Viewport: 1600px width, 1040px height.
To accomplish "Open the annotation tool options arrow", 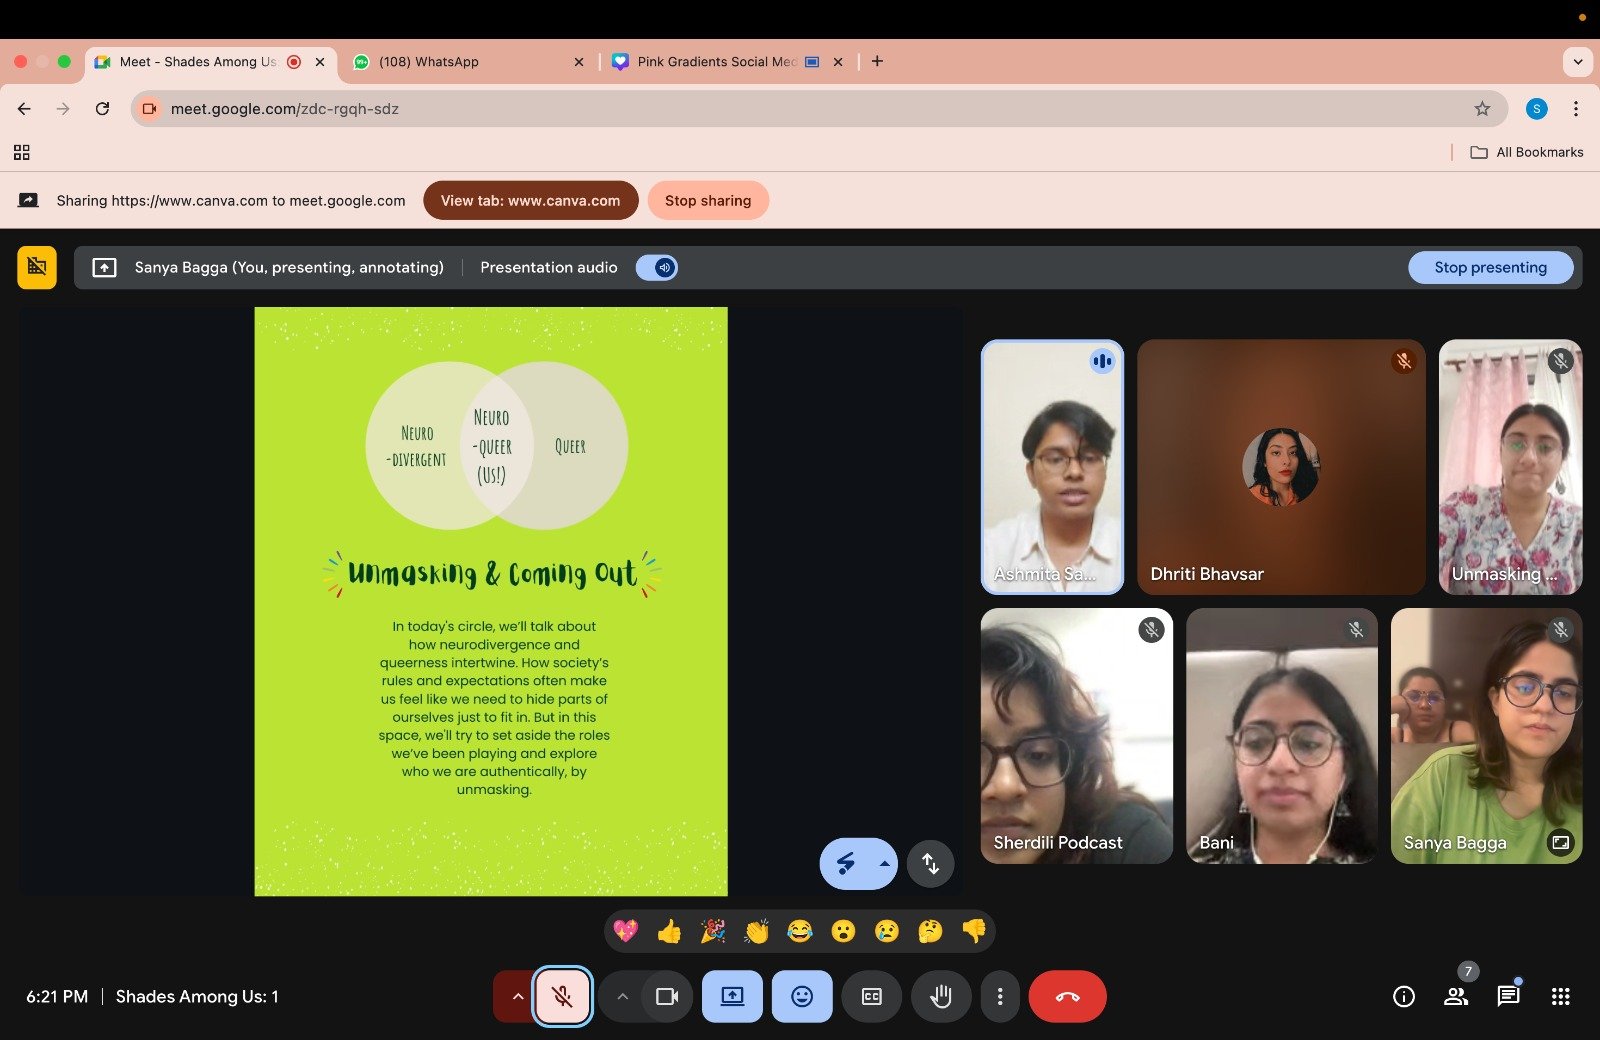I will pyautogui.click(x=884, y=863).
